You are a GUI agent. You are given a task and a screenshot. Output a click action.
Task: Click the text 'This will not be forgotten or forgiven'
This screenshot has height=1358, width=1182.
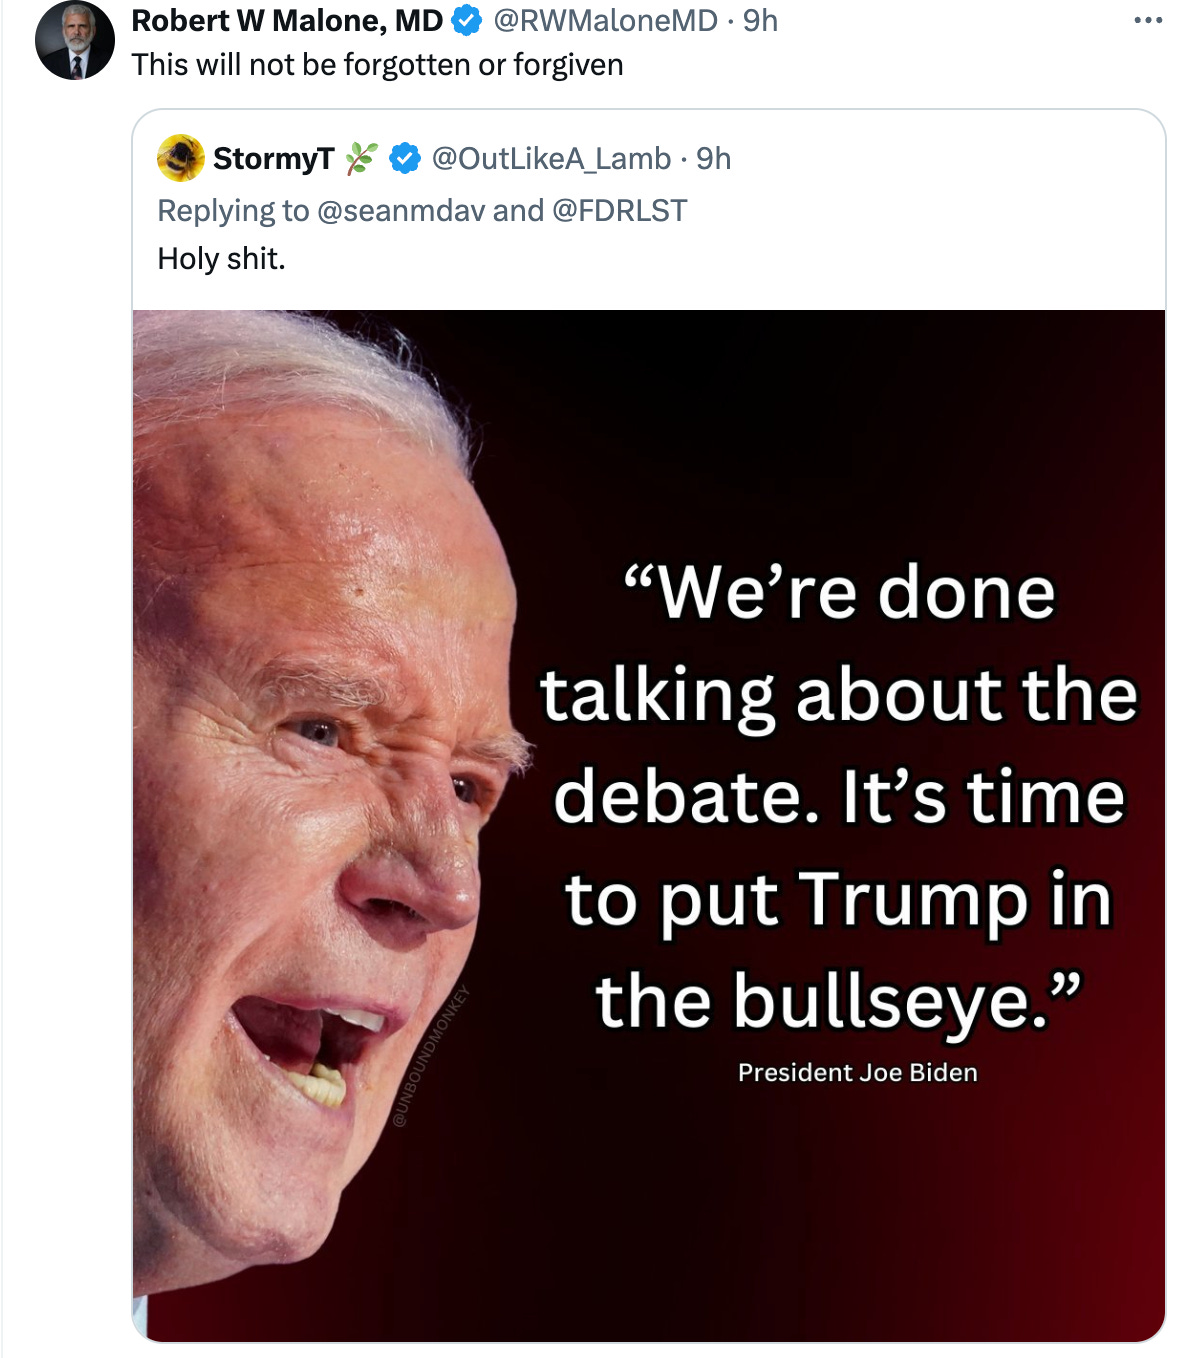377,65
